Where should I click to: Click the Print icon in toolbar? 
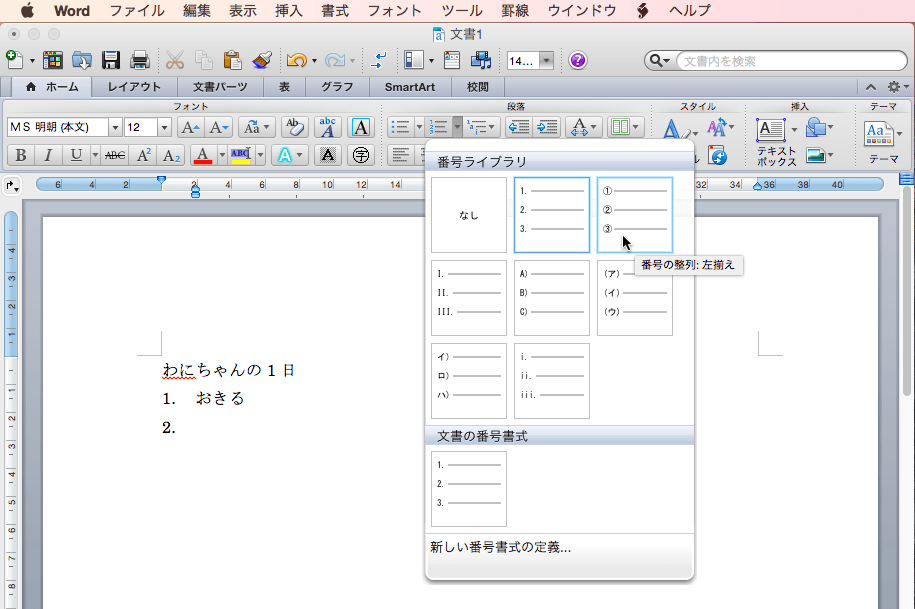(x=139, y=60)
